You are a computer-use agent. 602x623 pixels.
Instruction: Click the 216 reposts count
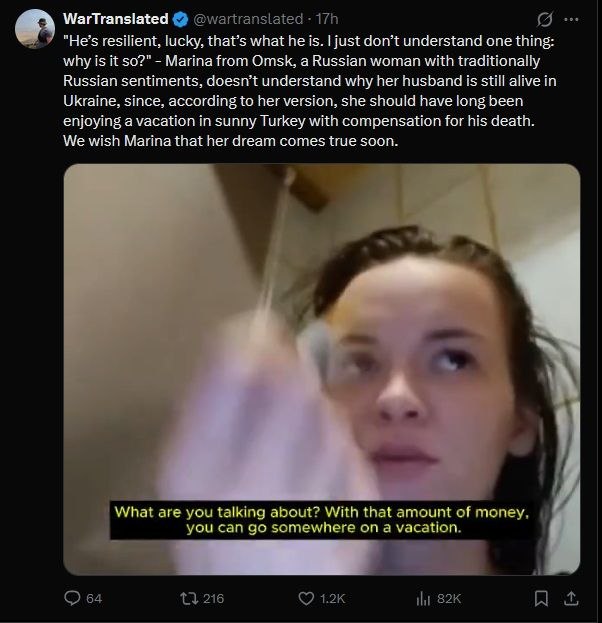pyautogui.click(x=213, y=598)
